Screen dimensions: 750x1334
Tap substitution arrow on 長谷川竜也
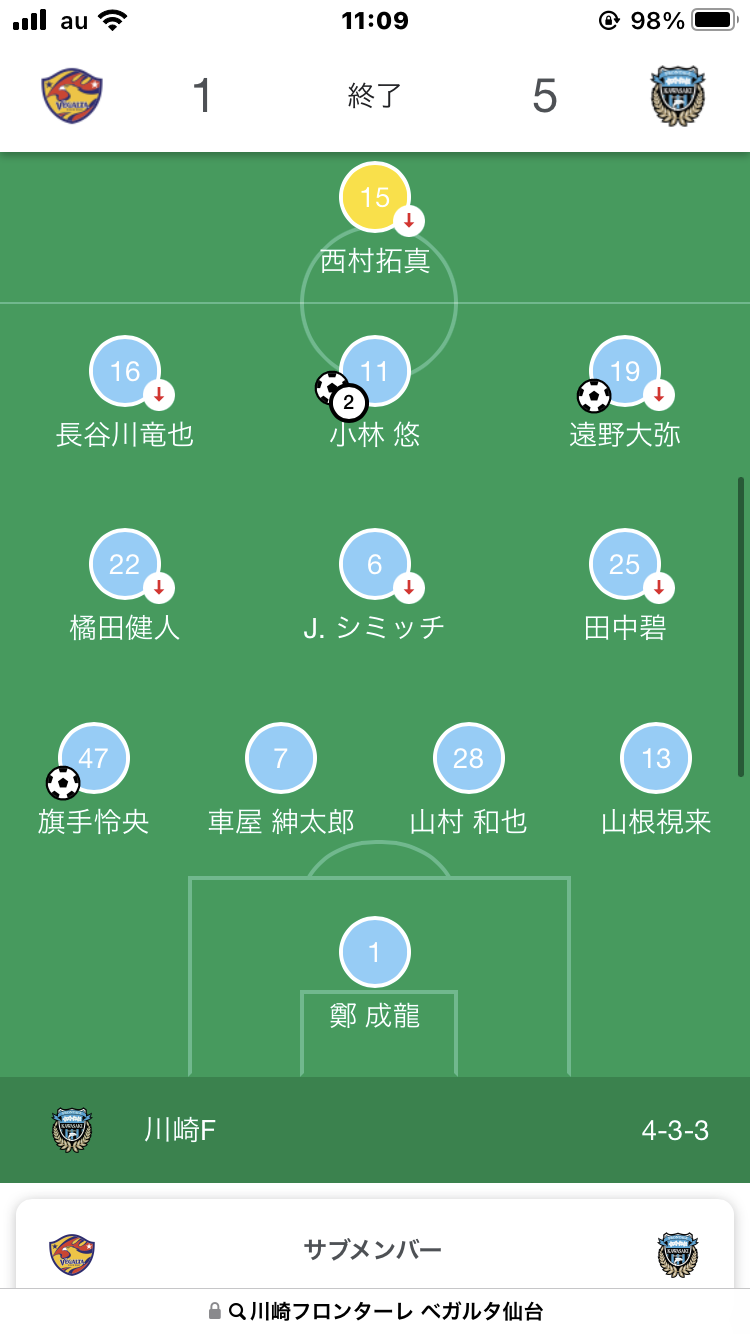pyautogui.click(x=158, y=394)
